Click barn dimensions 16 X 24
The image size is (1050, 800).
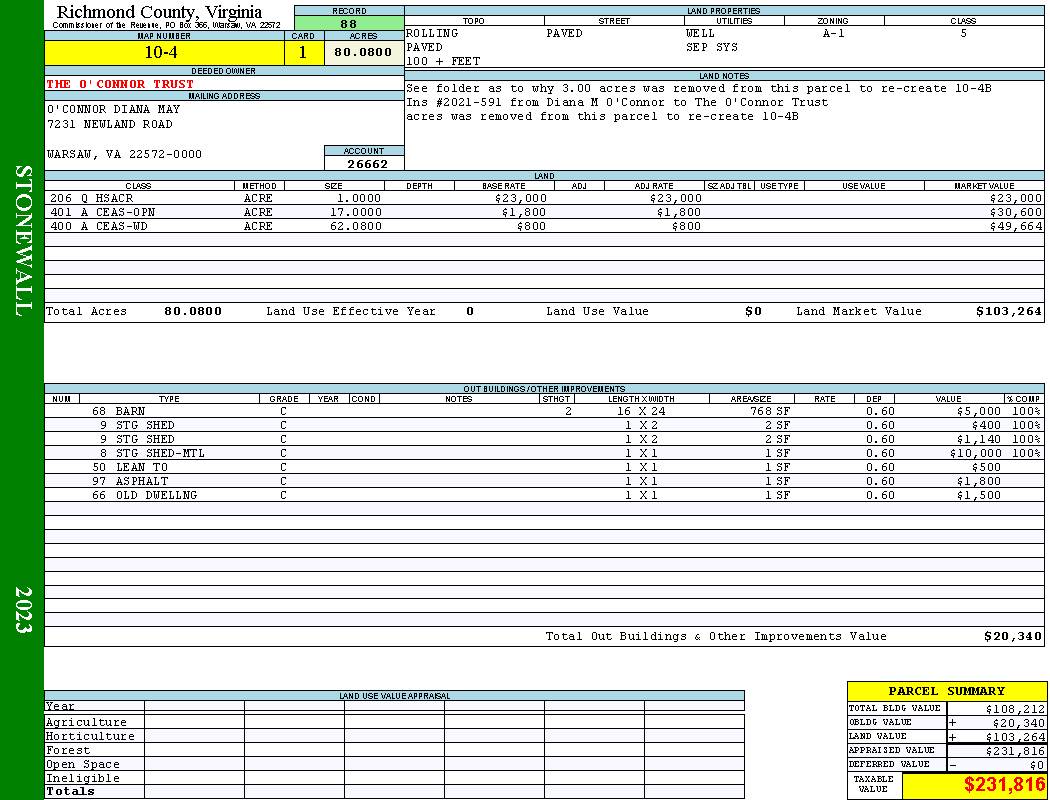641,411
